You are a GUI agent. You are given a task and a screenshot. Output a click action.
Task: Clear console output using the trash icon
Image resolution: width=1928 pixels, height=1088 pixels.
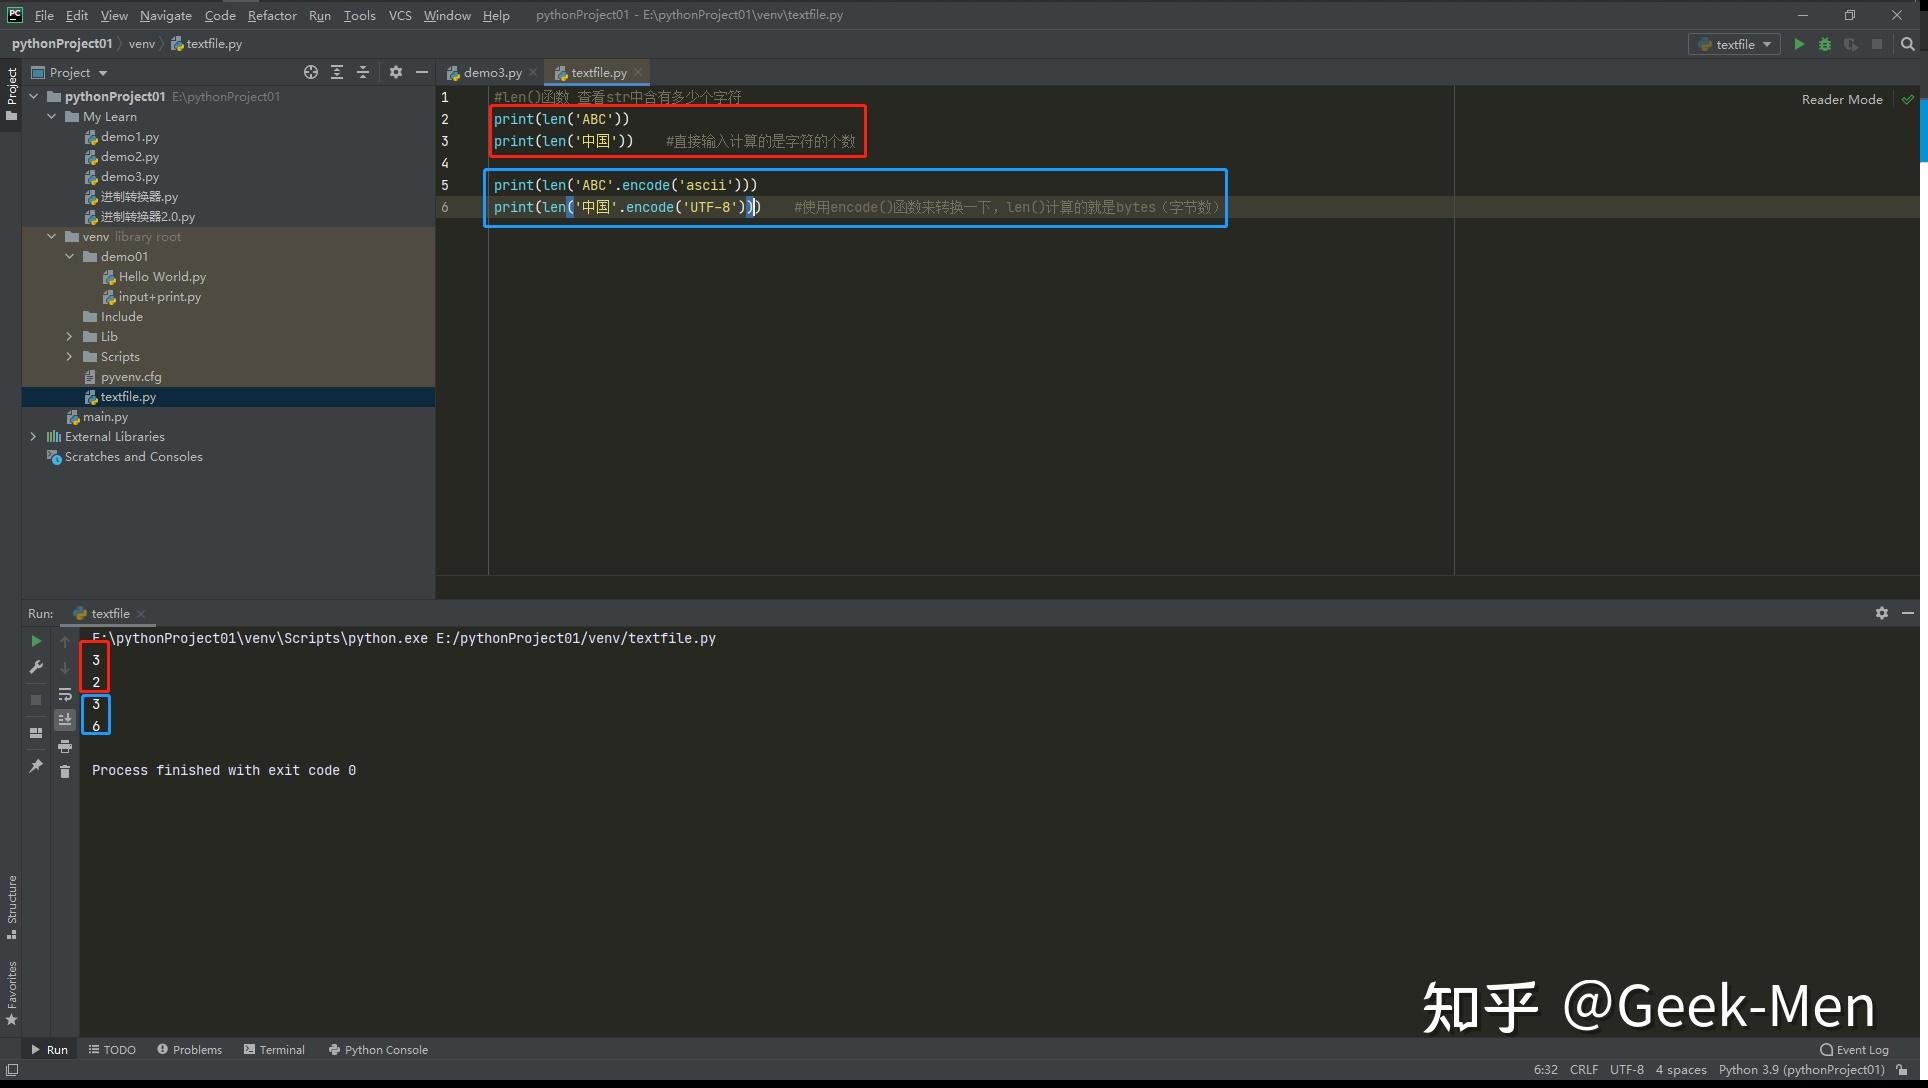[65, 771]
